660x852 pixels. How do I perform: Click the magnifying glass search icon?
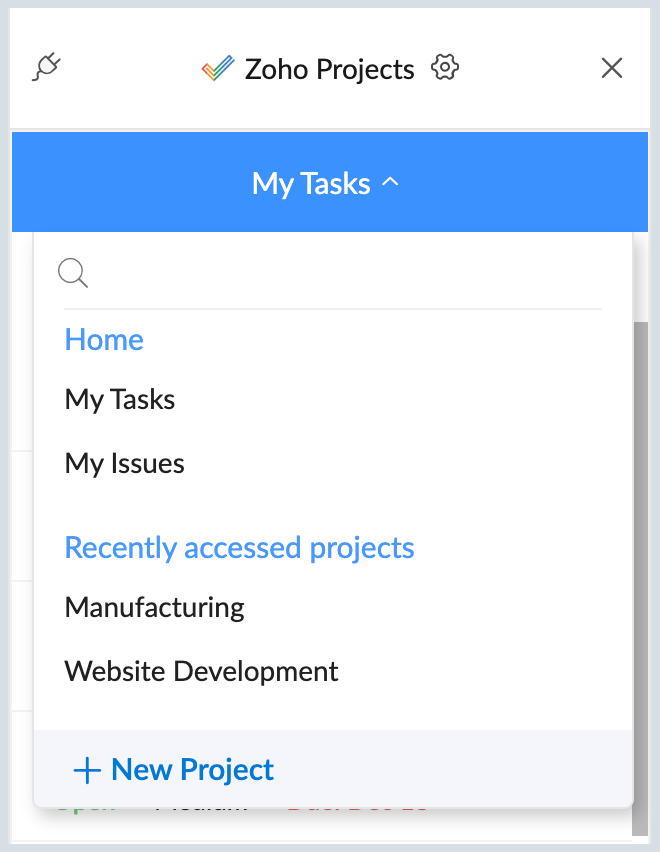click(x=73, y=273)
